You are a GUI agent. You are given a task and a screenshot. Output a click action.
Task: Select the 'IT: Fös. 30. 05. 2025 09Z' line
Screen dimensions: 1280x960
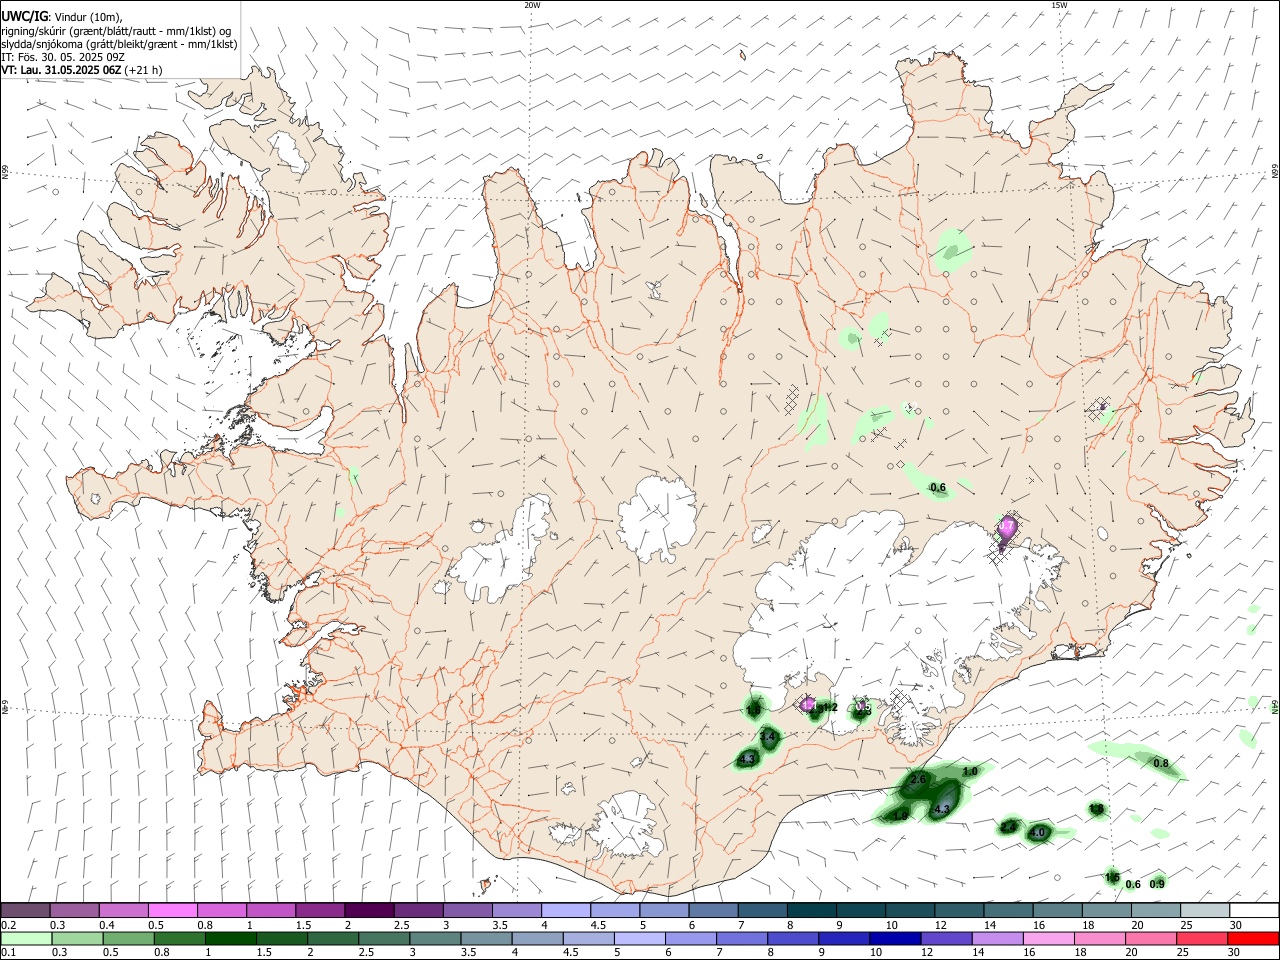pos(62,57)
